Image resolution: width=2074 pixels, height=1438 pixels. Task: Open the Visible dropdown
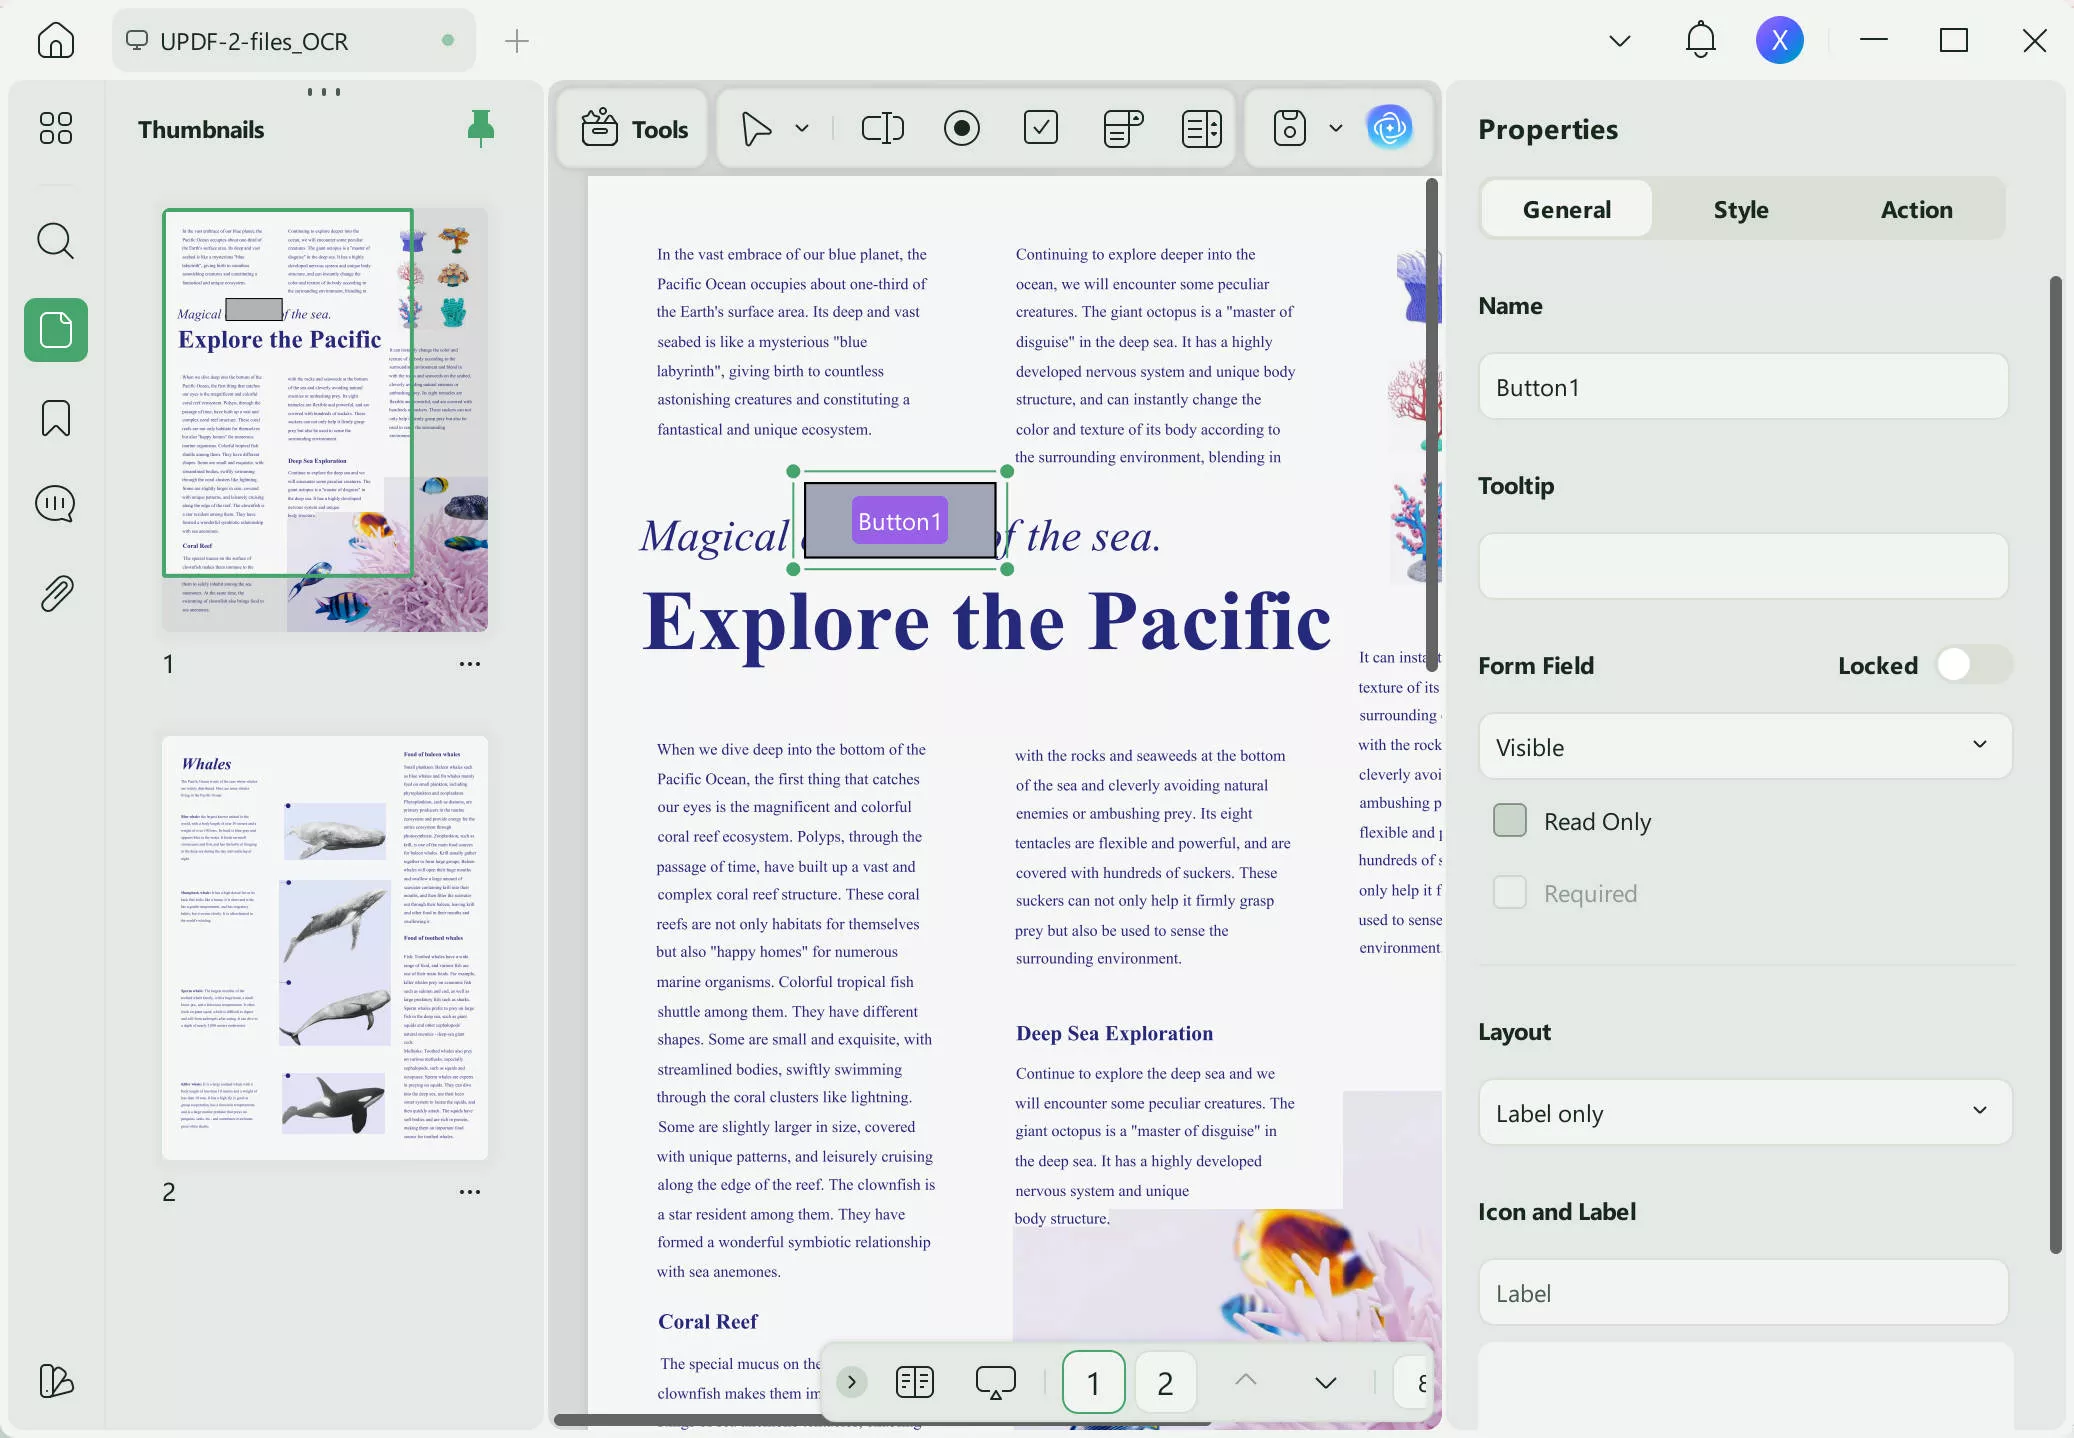point(1744,747)
